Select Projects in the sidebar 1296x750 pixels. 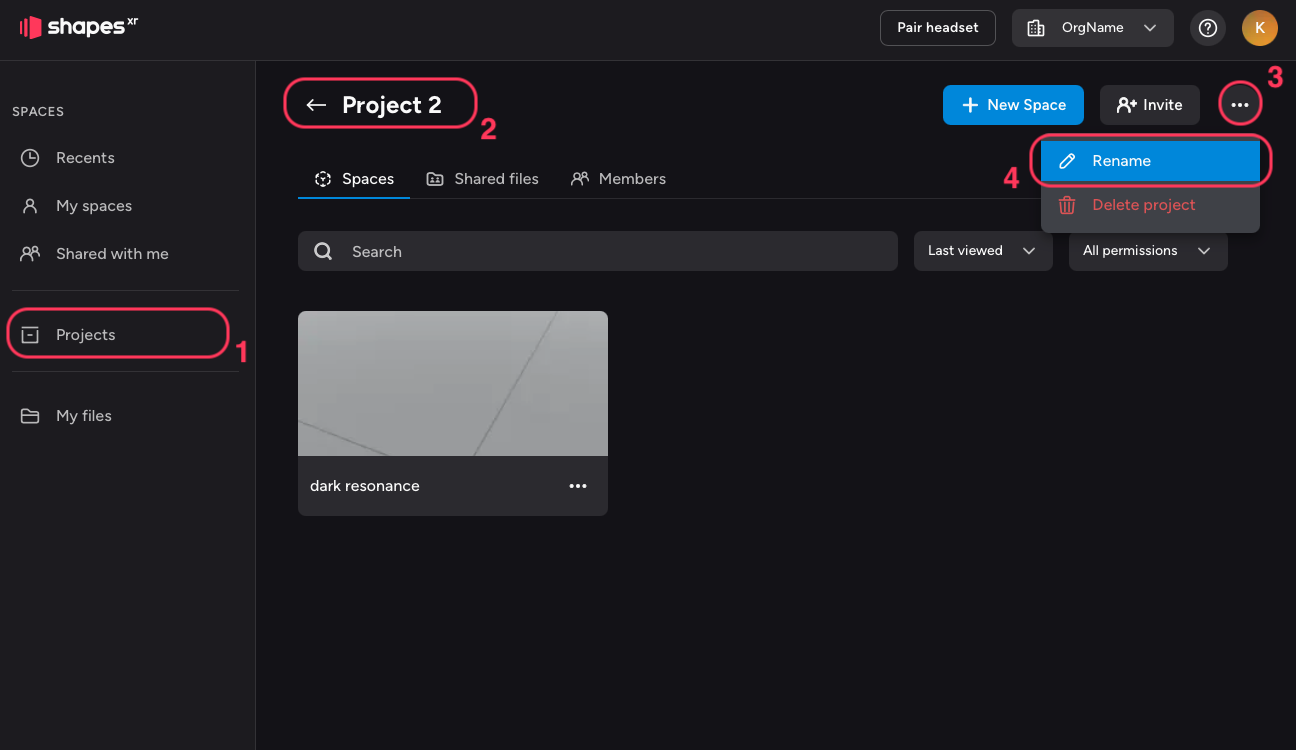click(x=85, y=335)
